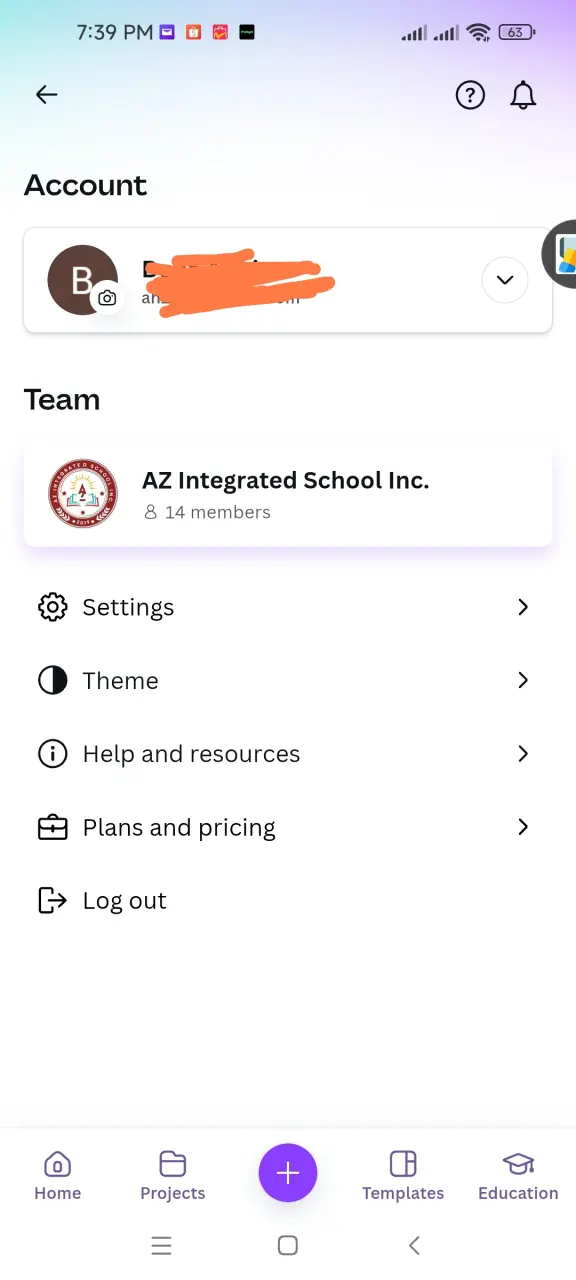Click the Log out door icon
Image resolution: width=576 pixels, height=1280 pixels.
click(x=52, y=901)
